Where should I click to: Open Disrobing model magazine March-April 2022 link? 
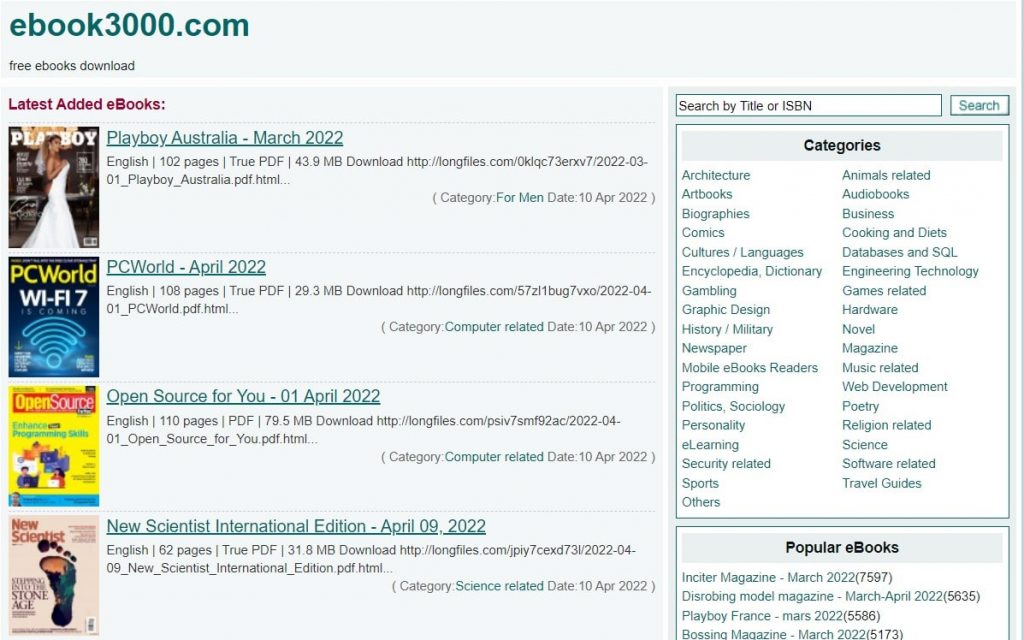pos(812,596)
